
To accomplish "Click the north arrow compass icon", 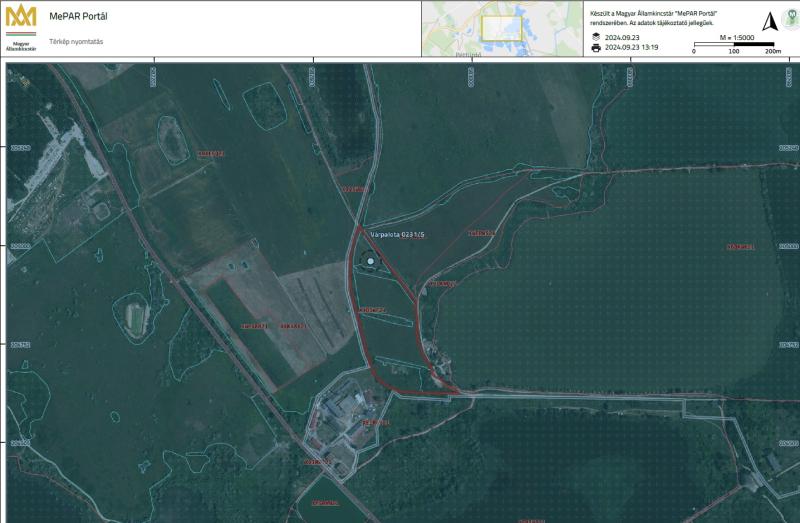I will click(768, 23).
